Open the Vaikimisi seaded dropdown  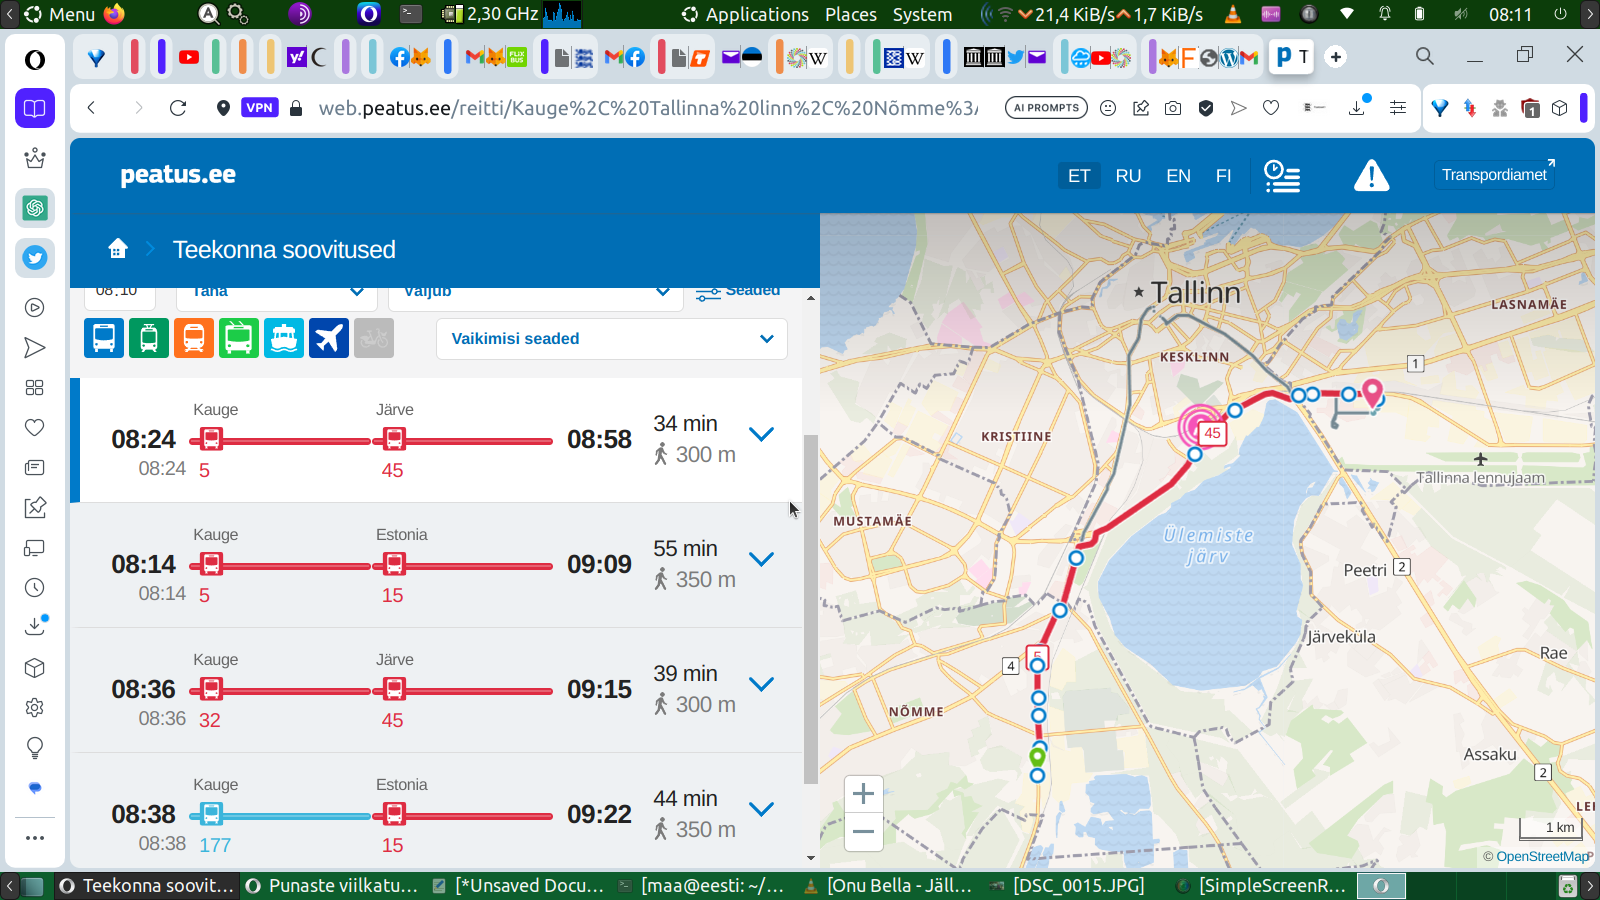tap(612, 339)
